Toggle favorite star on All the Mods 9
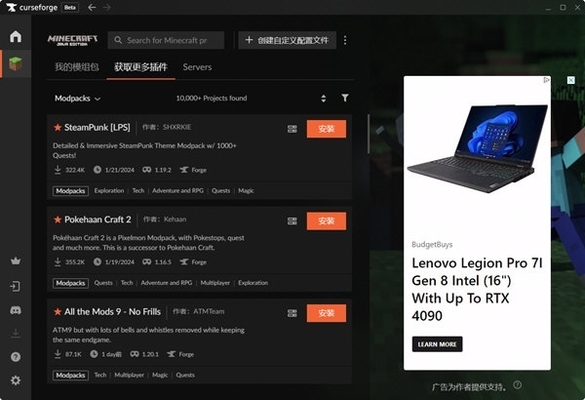Image resolution: width=585 pixels, height=400 pixels. coord(57,312)
